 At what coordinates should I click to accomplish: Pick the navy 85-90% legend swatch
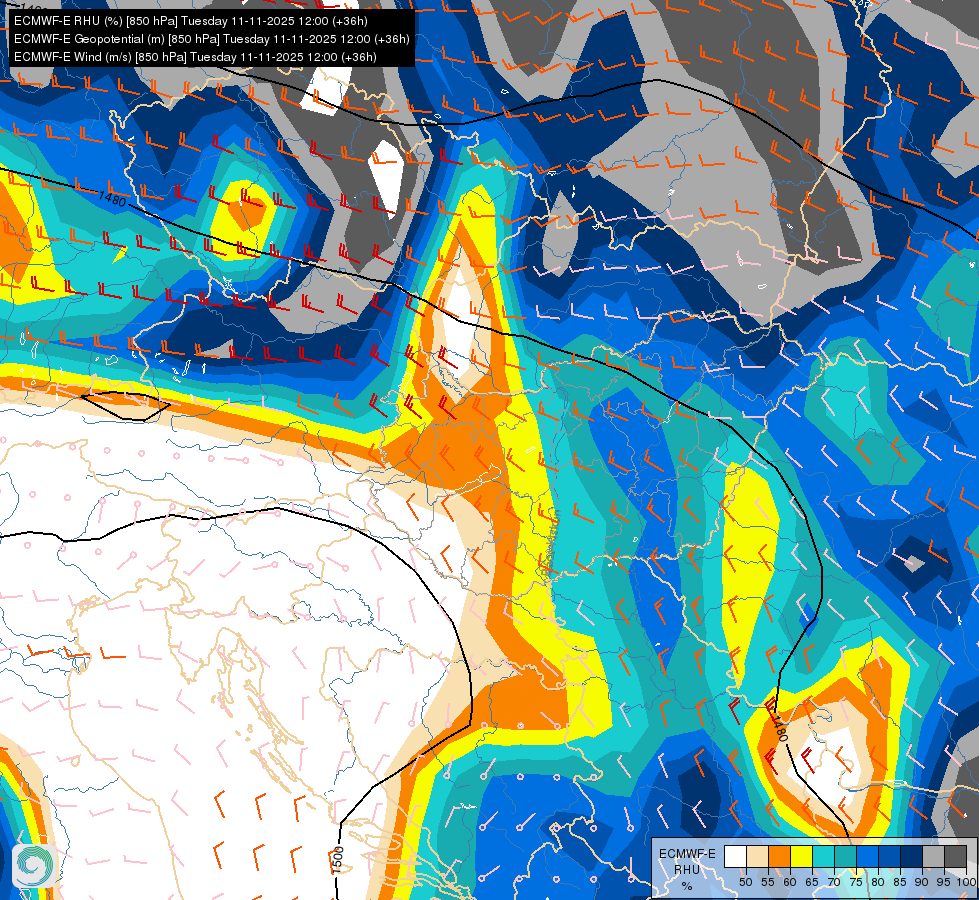912,856
